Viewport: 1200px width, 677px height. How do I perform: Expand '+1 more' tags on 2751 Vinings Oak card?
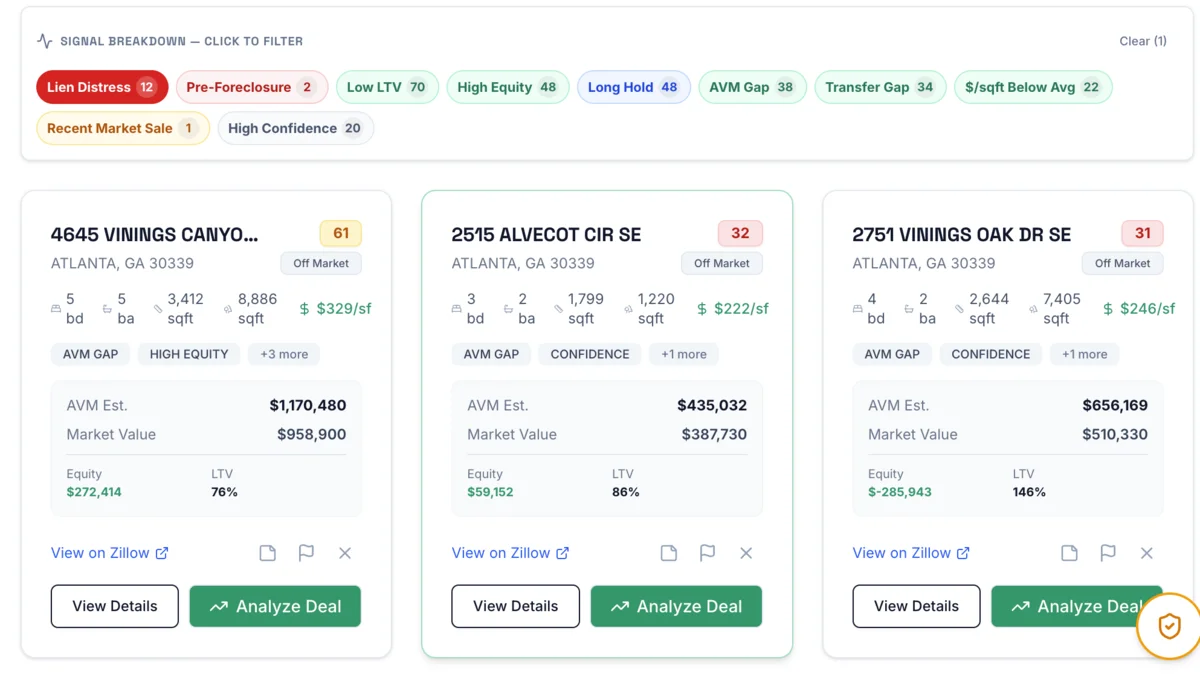coord(1085,354)
